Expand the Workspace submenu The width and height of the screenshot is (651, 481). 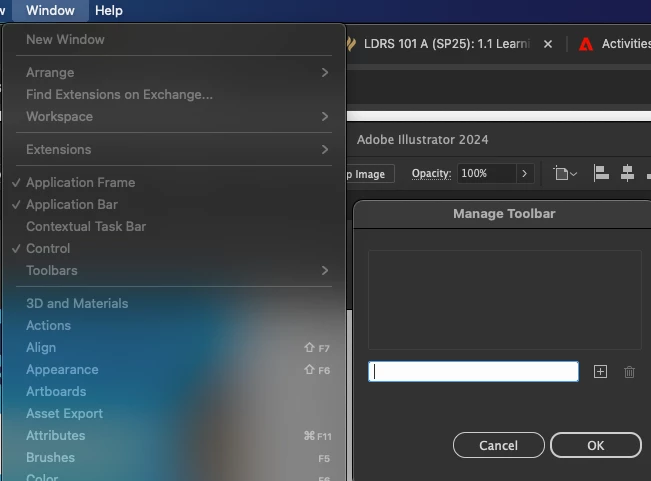[174, 117]
